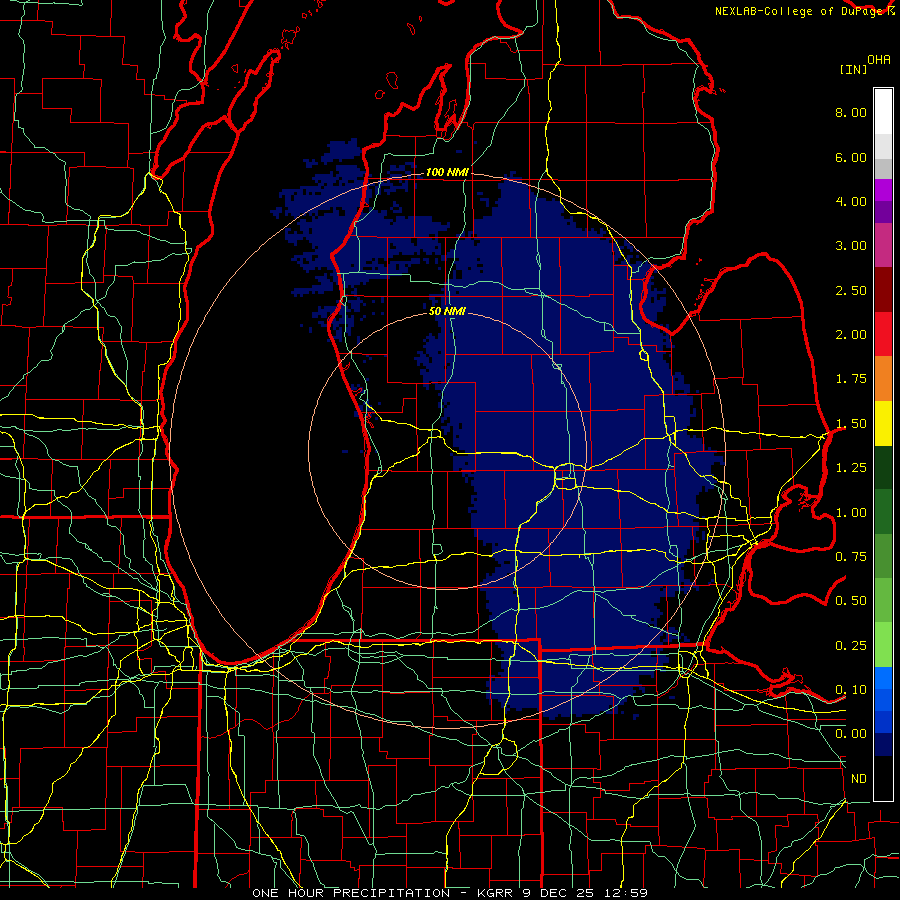Click the 2.00 legend value
The image size is (900, 900).
tap(851, 335)
